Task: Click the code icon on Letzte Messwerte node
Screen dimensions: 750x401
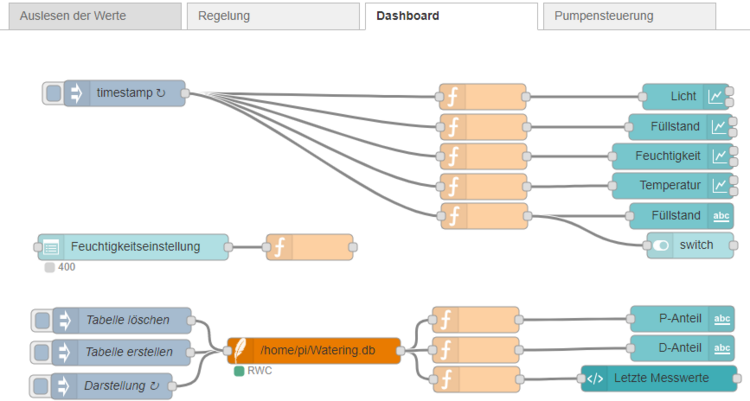Action: click(x=595, y=378)
